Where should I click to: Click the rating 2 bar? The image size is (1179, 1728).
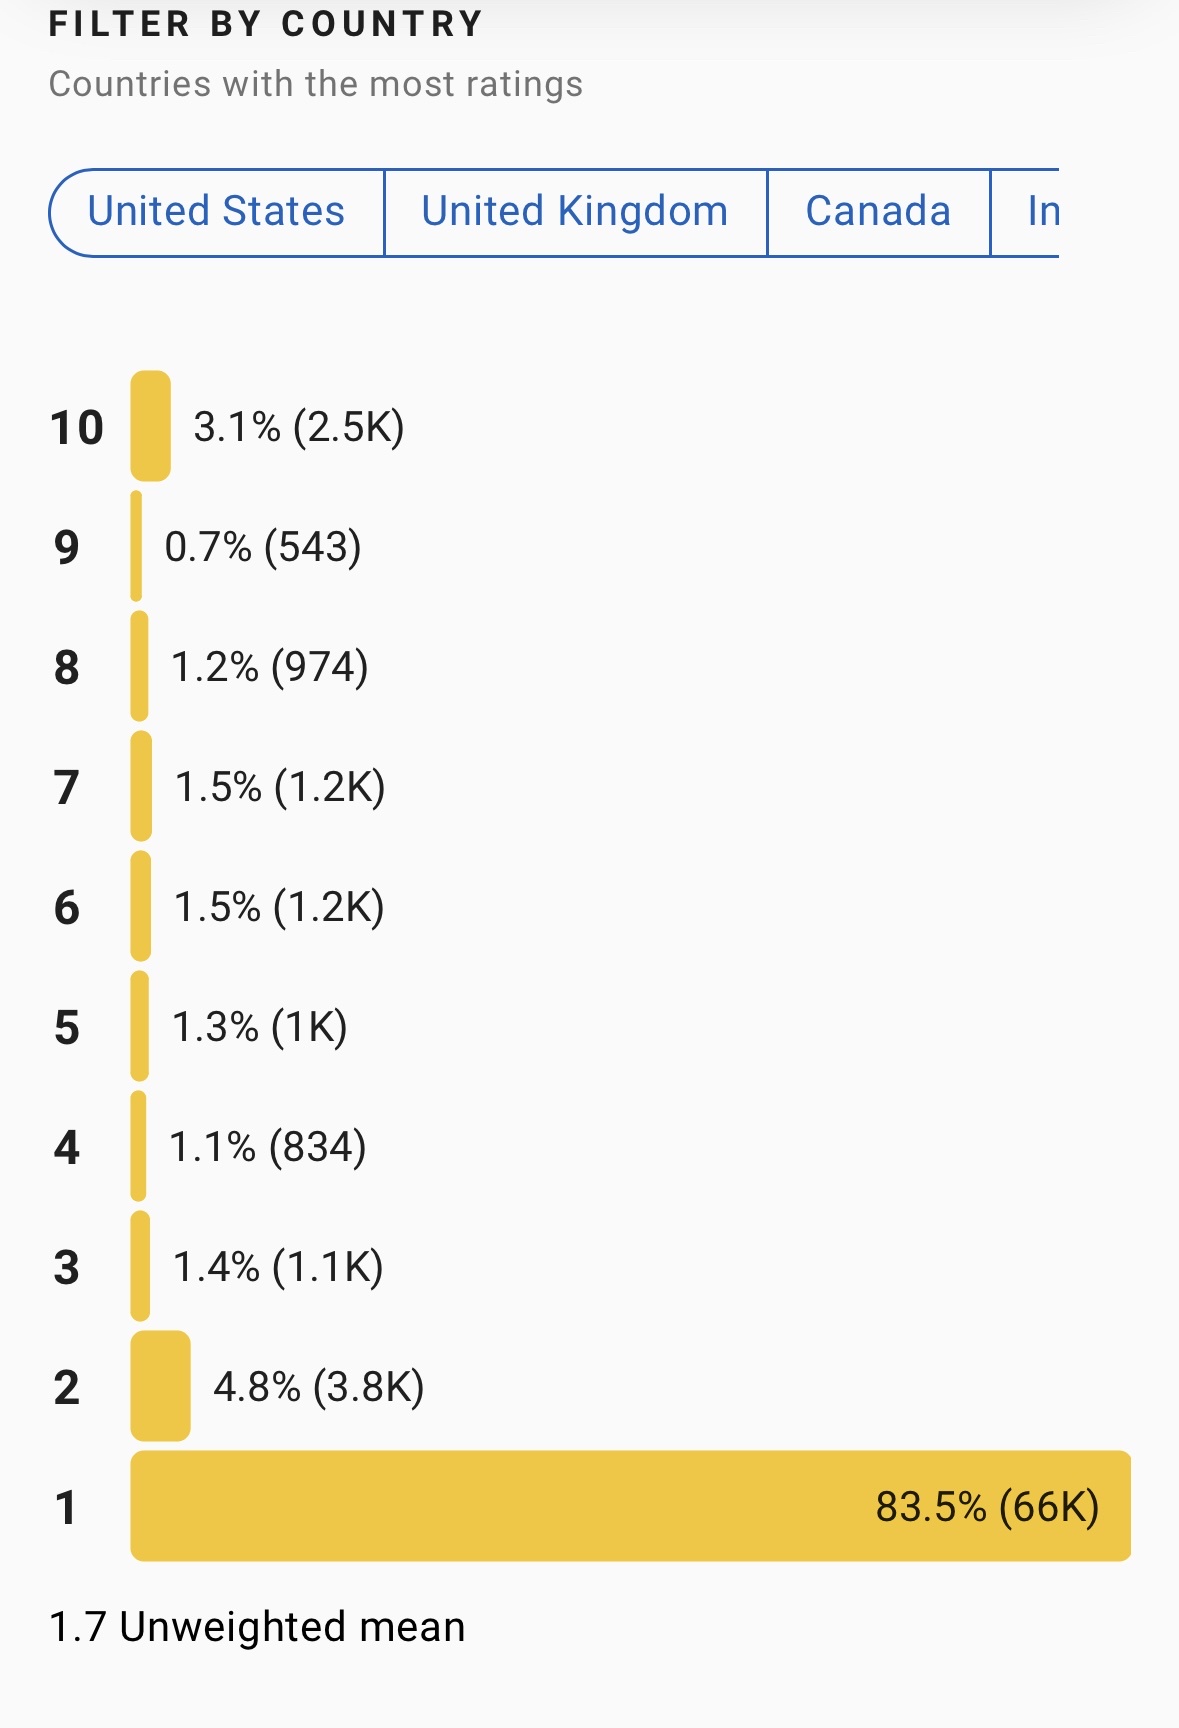click(160, 1386)
